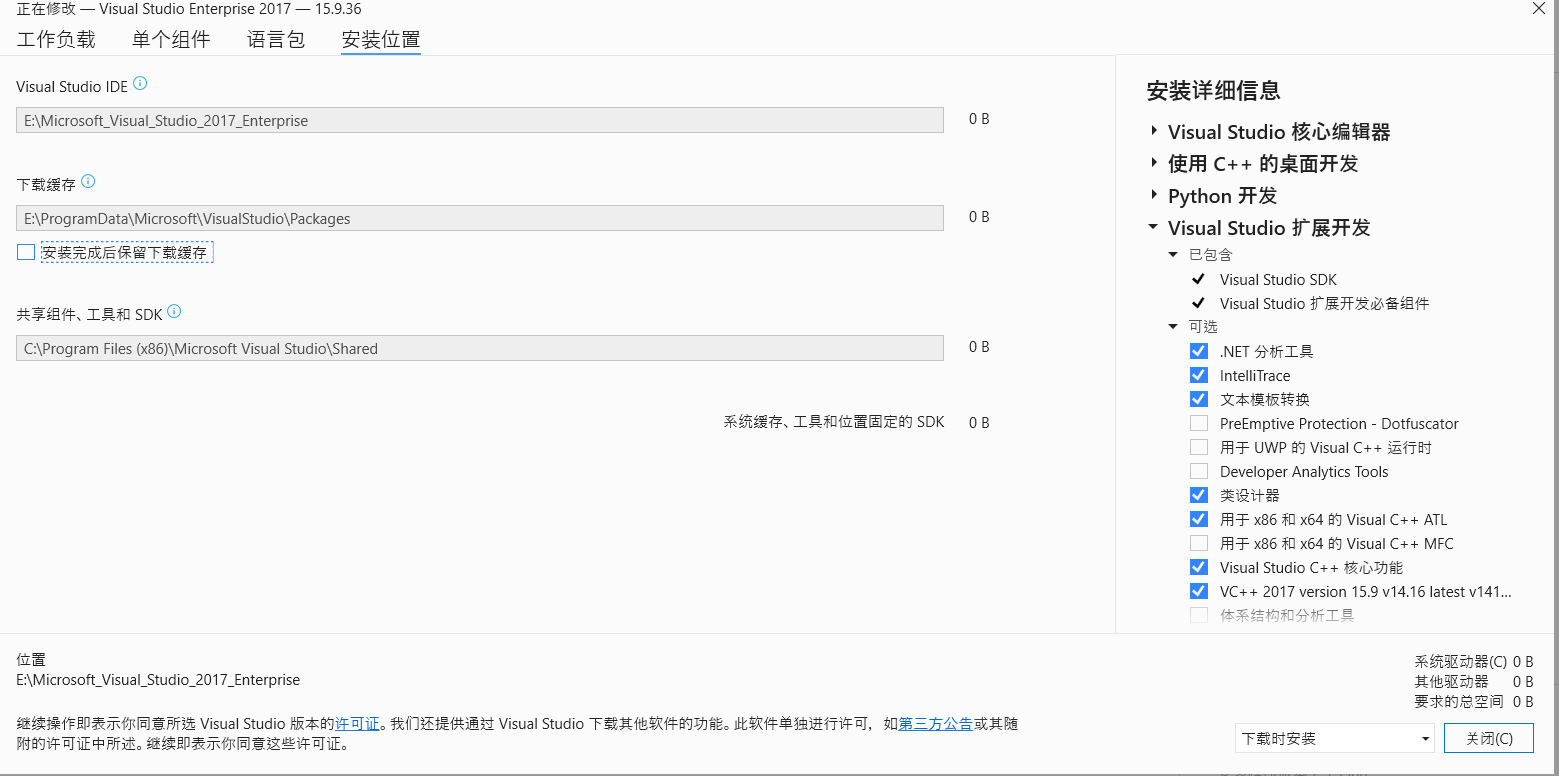Uncheck VC++ 2017 version 15.9 v14.16 option
Screen dimensions: 1559x776
coord(1199,591)
